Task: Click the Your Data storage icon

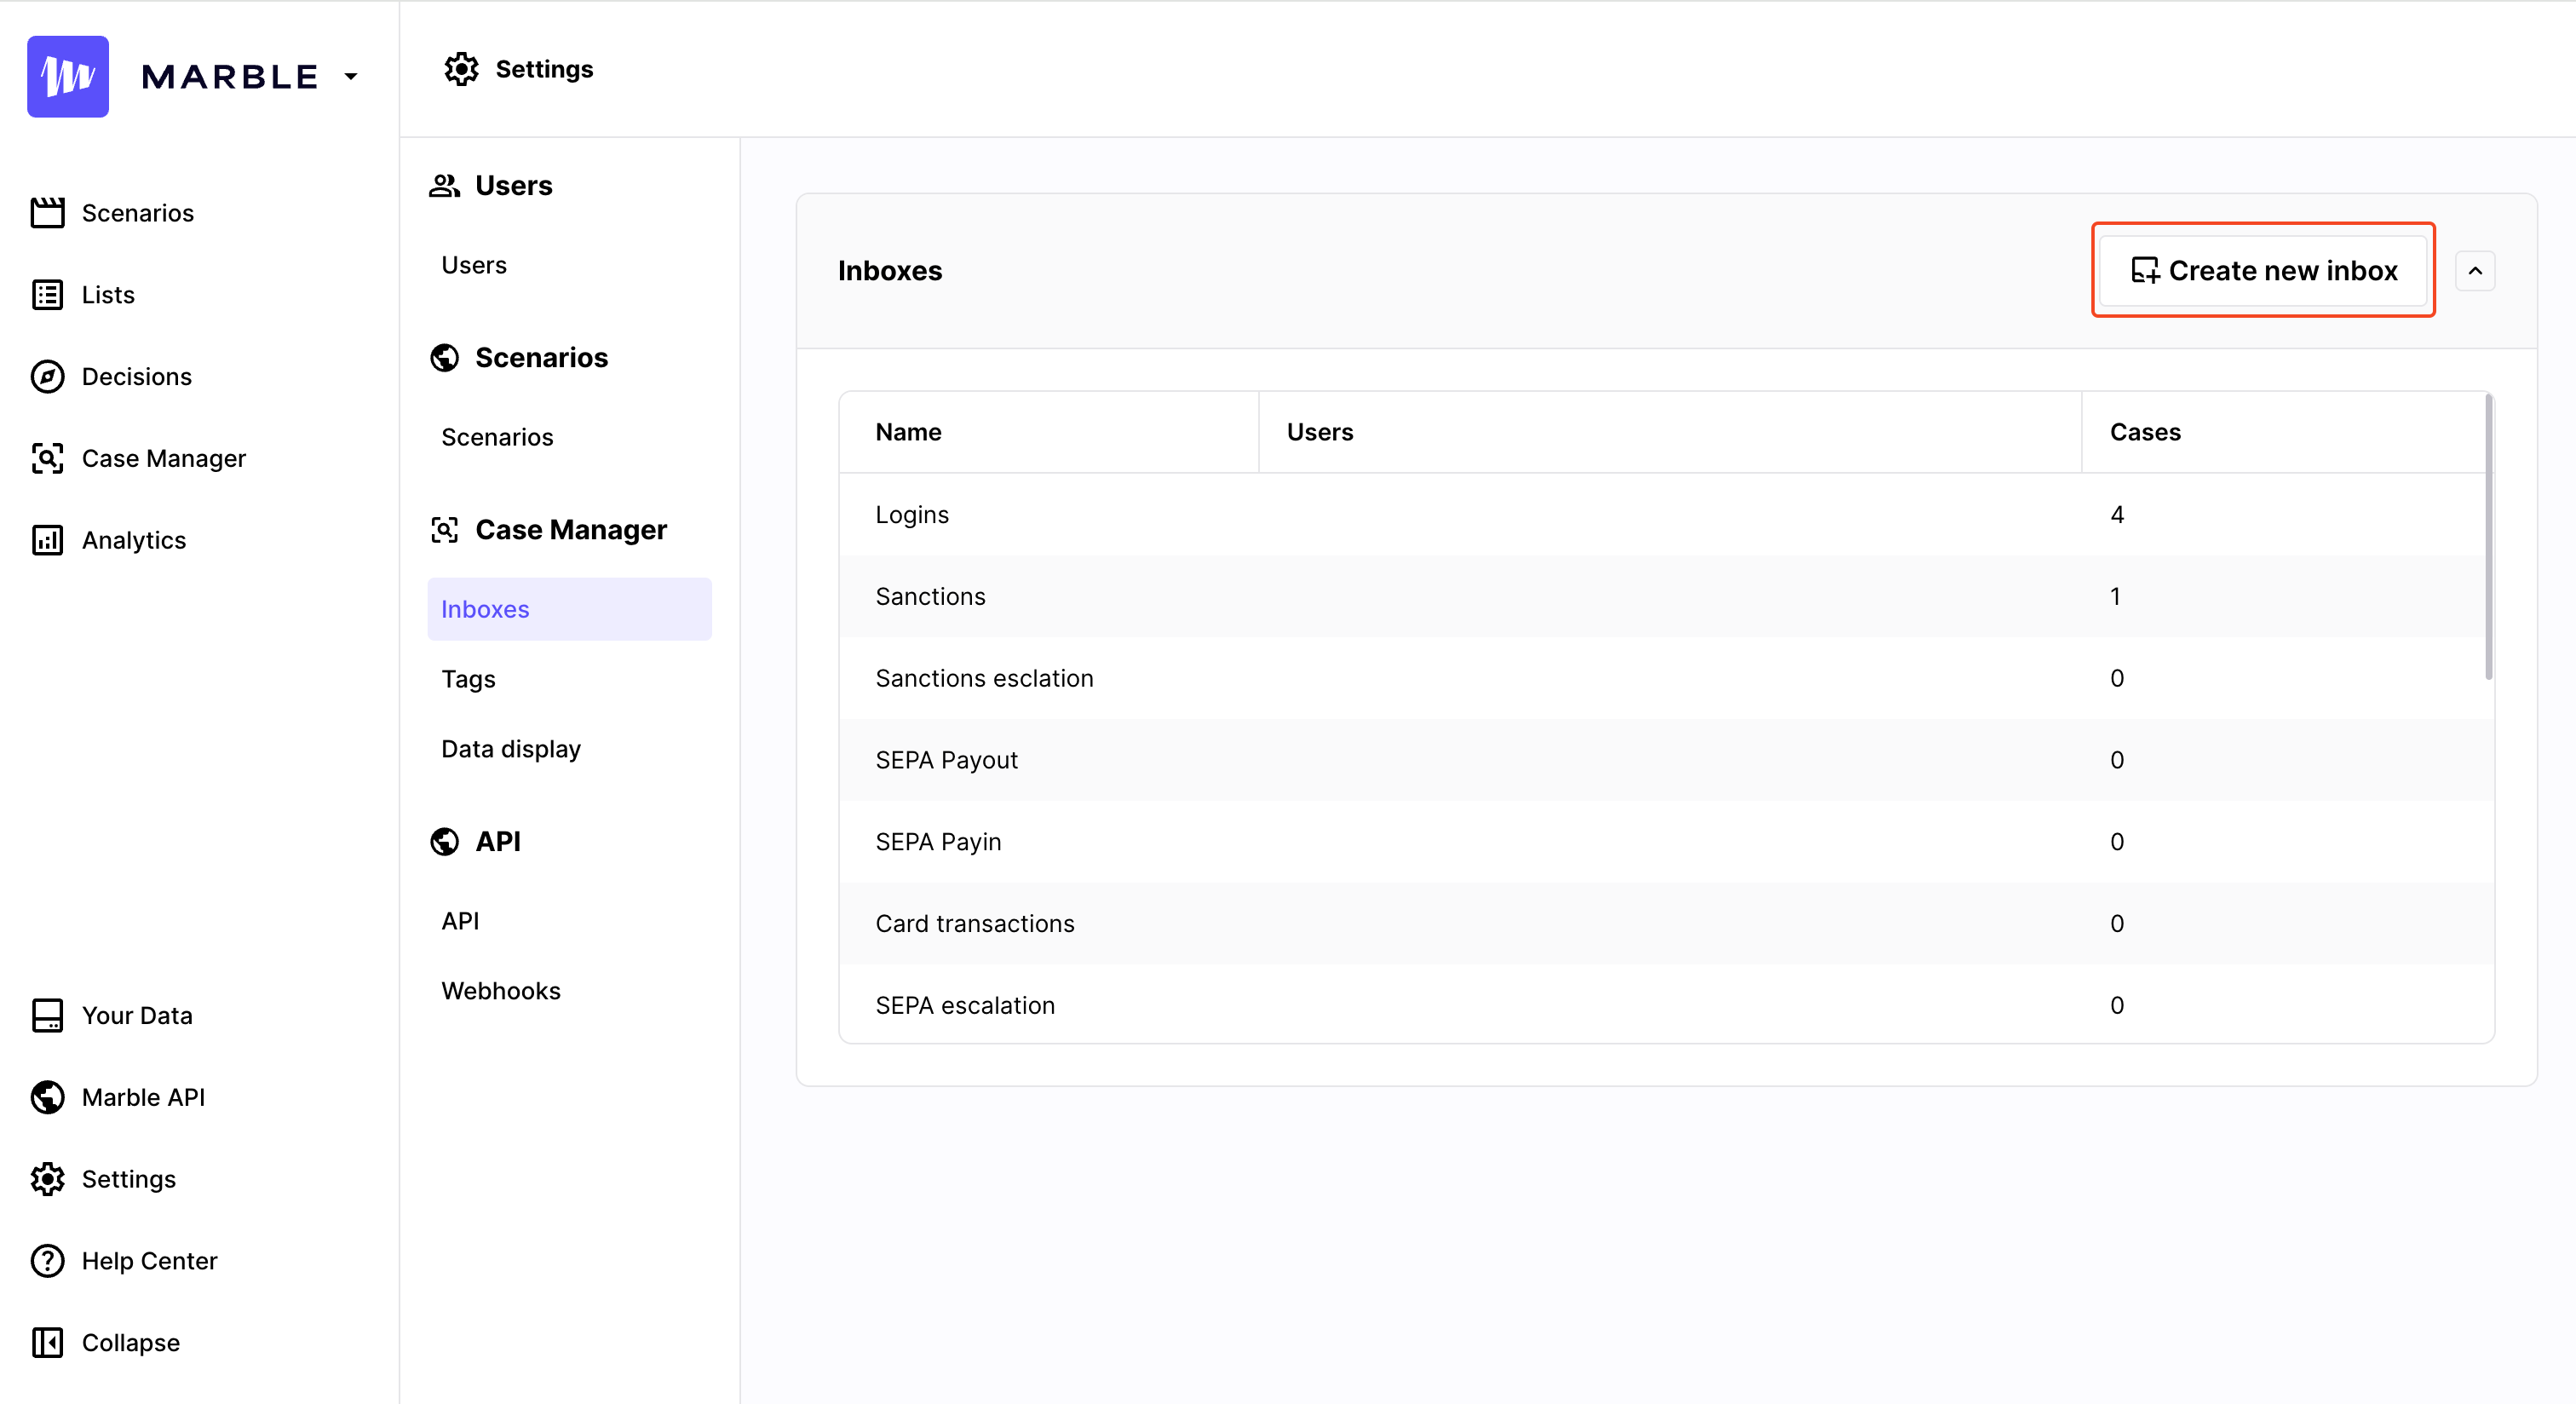Action: 47,1015
